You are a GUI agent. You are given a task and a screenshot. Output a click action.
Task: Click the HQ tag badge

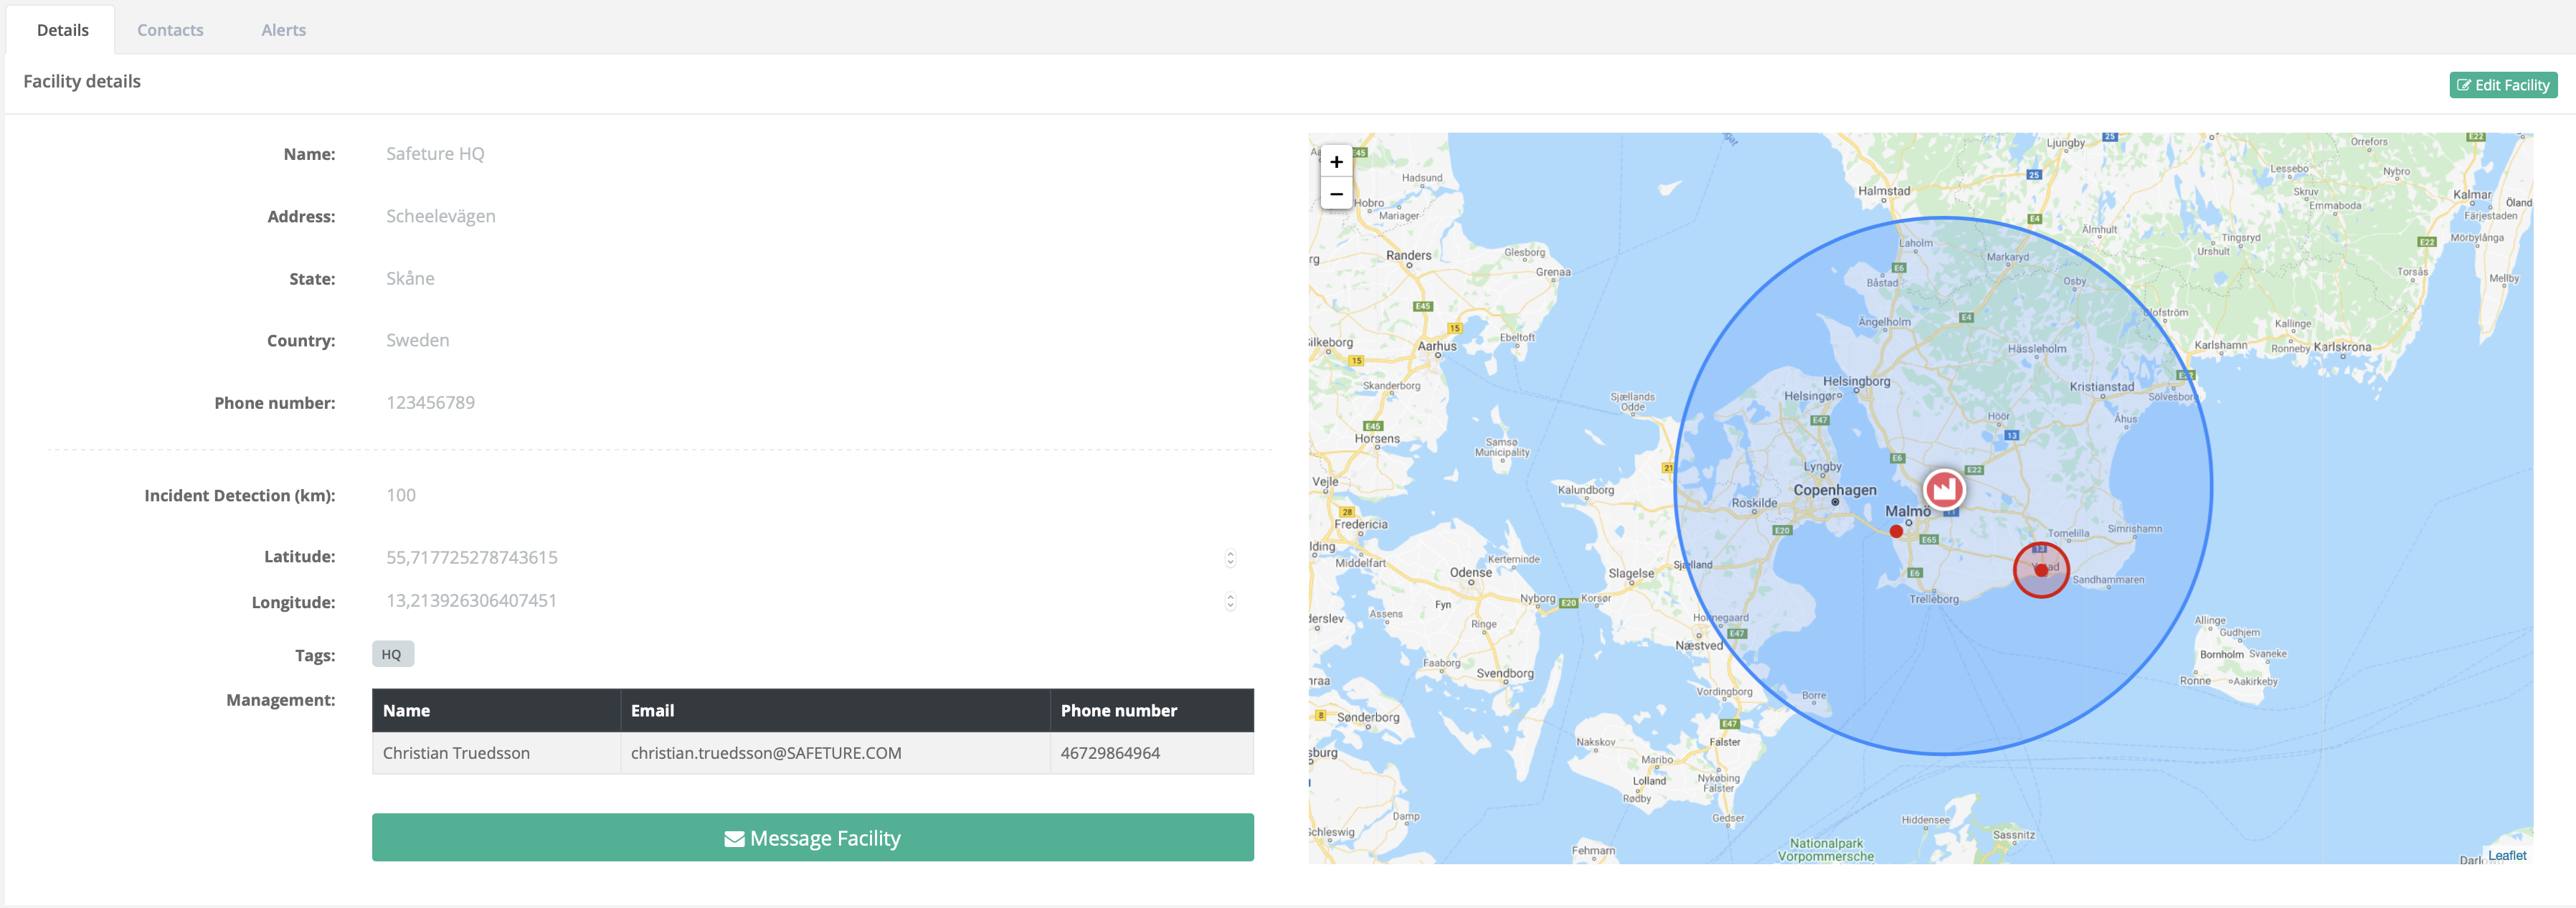392,654
